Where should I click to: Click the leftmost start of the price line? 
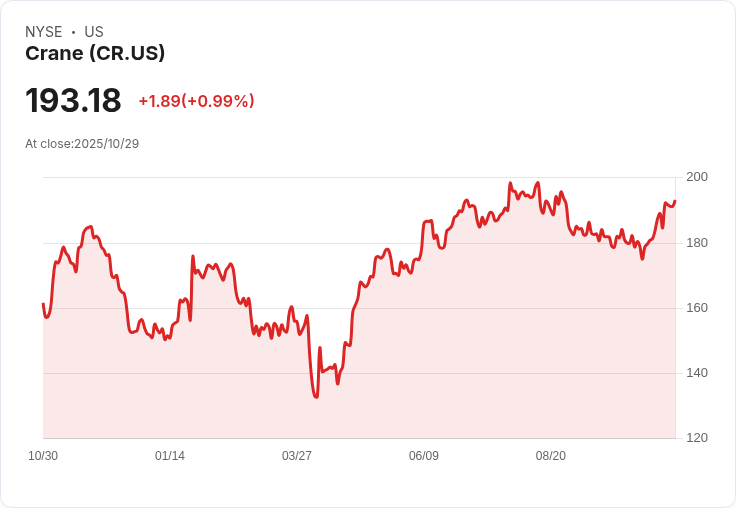pyautogui.click(x=43, y=303)
